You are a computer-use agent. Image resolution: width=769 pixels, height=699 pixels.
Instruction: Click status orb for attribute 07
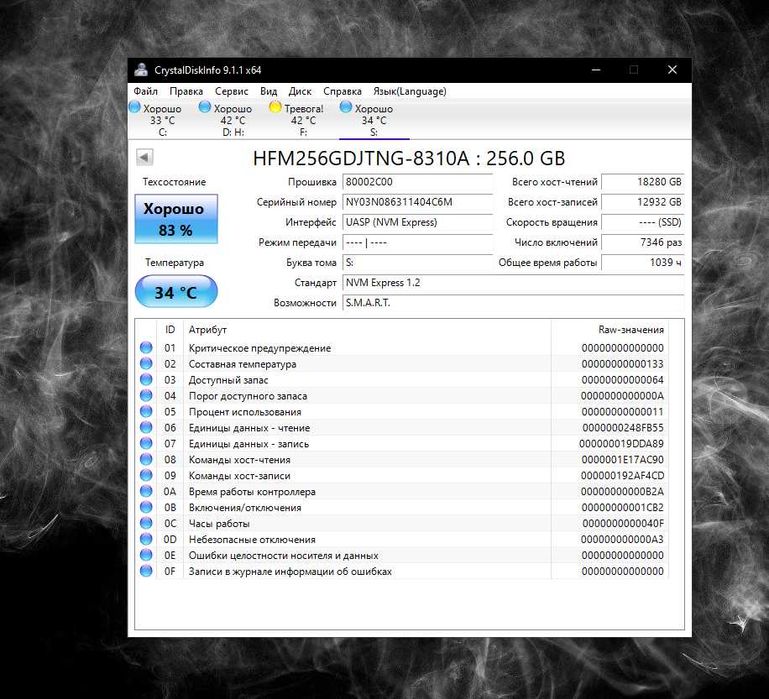pos(146,443)
